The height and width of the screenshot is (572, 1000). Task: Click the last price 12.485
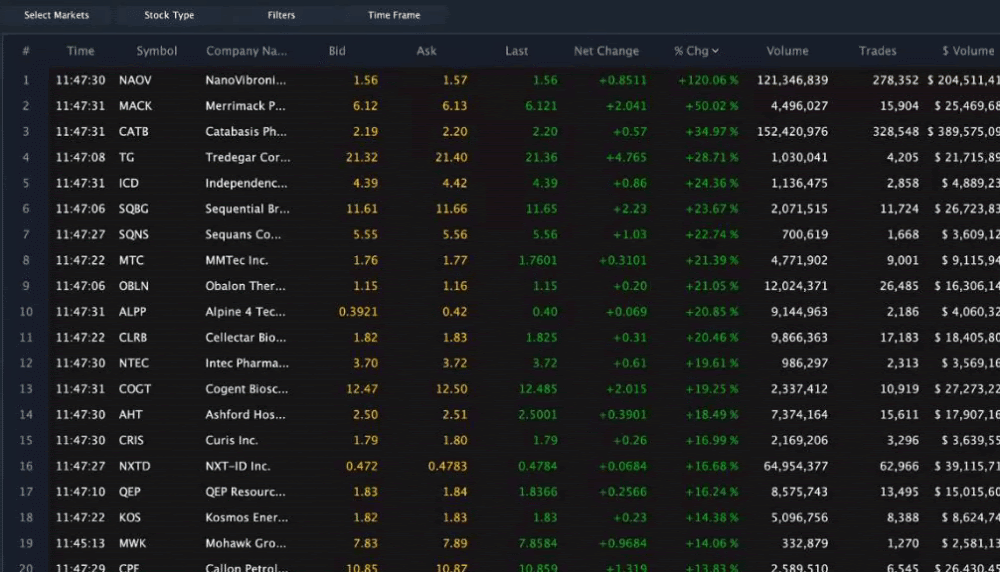538,389
